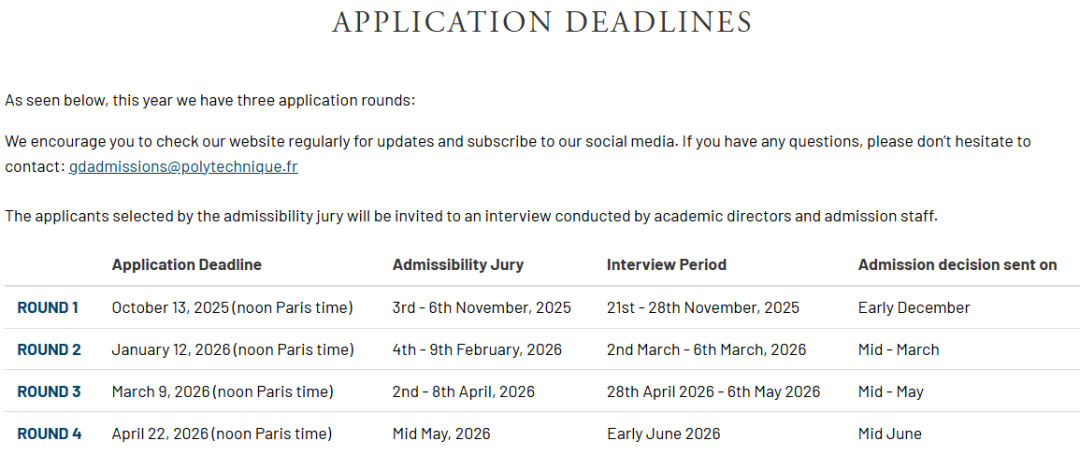The height and width of the screenshot is (455, 1080).
Task: Click the Admissibility Jury column header
Action: (458, 265)
